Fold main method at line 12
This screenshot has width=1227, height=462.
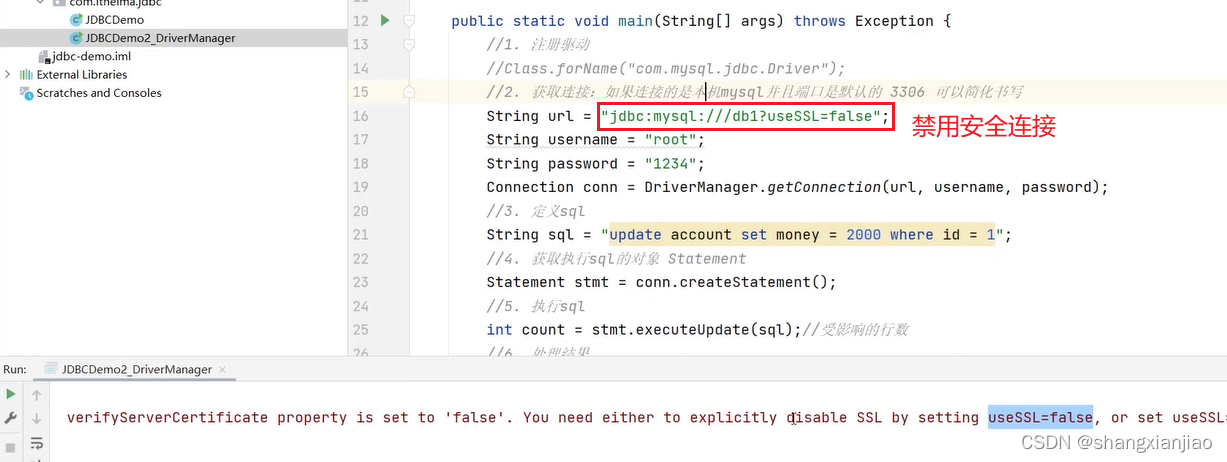coord(408,20)
